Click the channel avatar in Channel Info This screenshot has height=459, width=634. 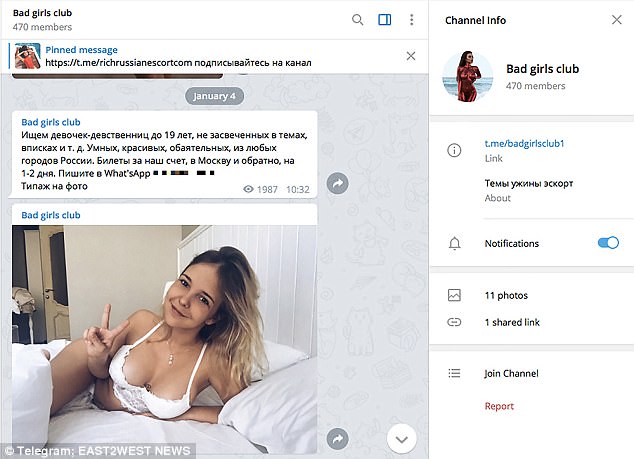click(468, 76)
